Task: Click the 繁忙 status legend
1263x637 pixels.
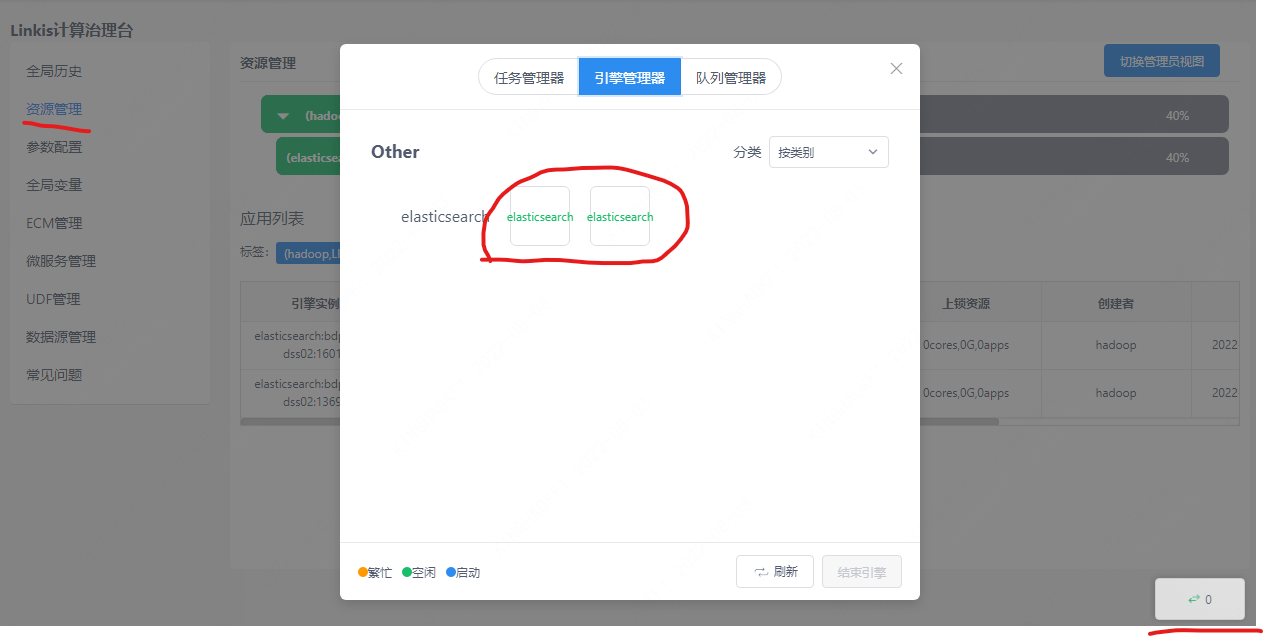Action: tap(375, 573)
